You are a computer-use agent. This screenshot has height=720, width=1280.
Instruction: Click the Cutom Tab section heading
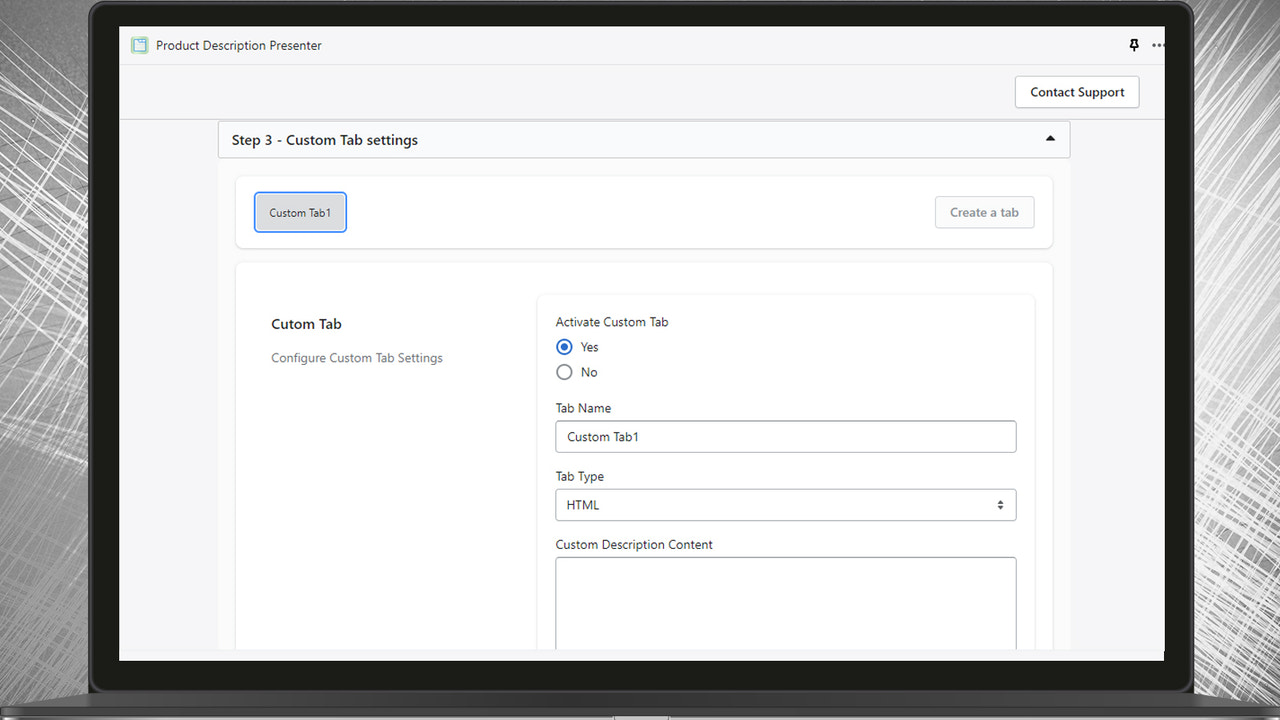click(306, 323)
